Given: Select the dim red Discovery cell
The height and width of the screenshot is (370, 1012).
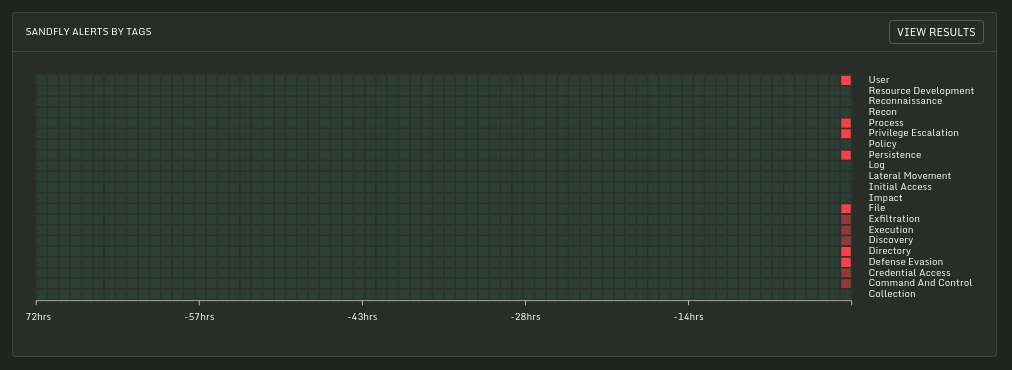Looking at the screenshot, I should coord(846,241).
